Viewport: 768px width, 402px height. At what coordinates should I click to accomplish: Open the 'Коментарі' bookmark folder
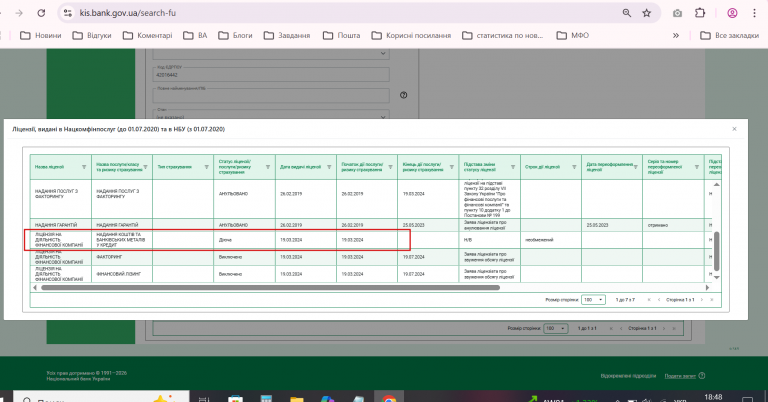tap(147, 35)
